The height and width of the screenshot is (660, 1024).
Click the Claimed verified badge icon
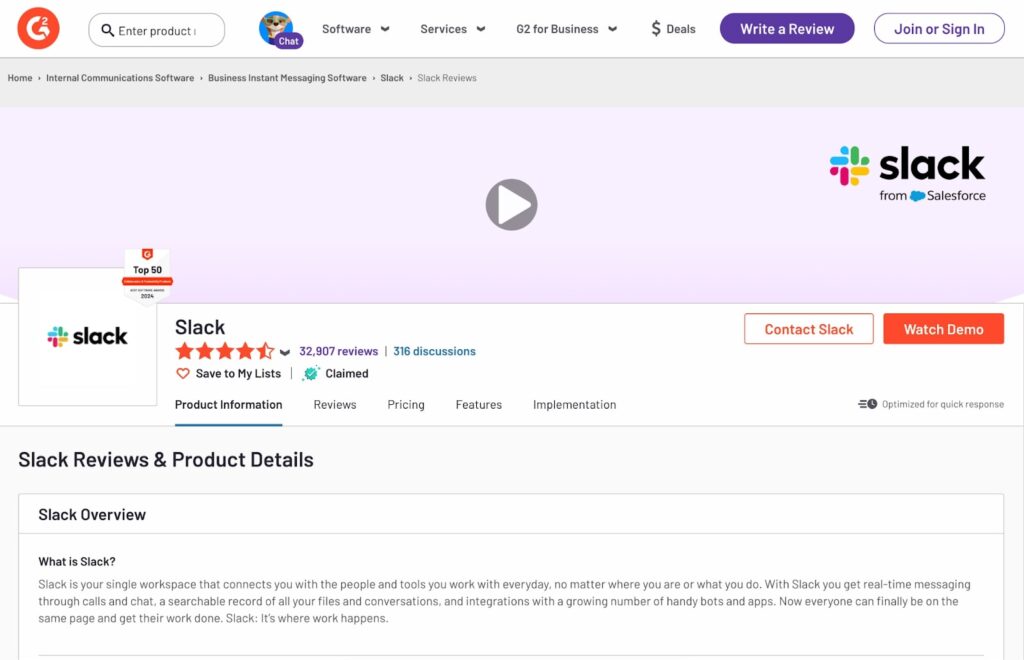coord(311,373)
